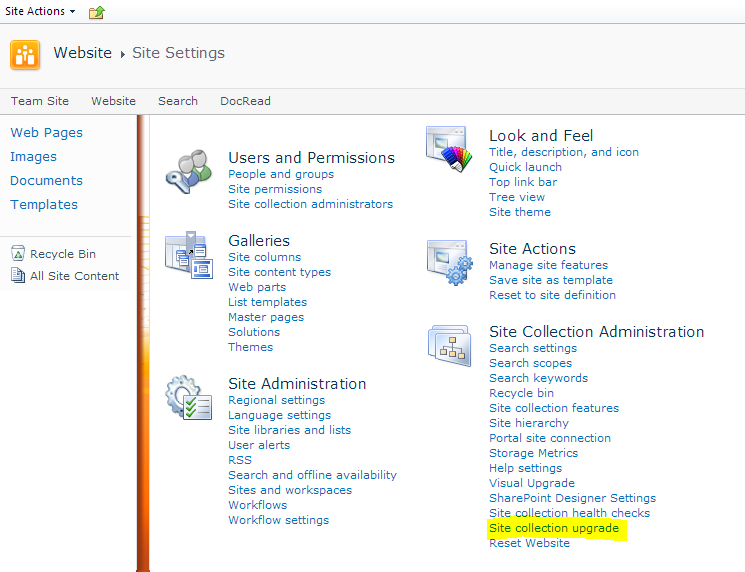Click the All Site Content document icon

[18, 275]
